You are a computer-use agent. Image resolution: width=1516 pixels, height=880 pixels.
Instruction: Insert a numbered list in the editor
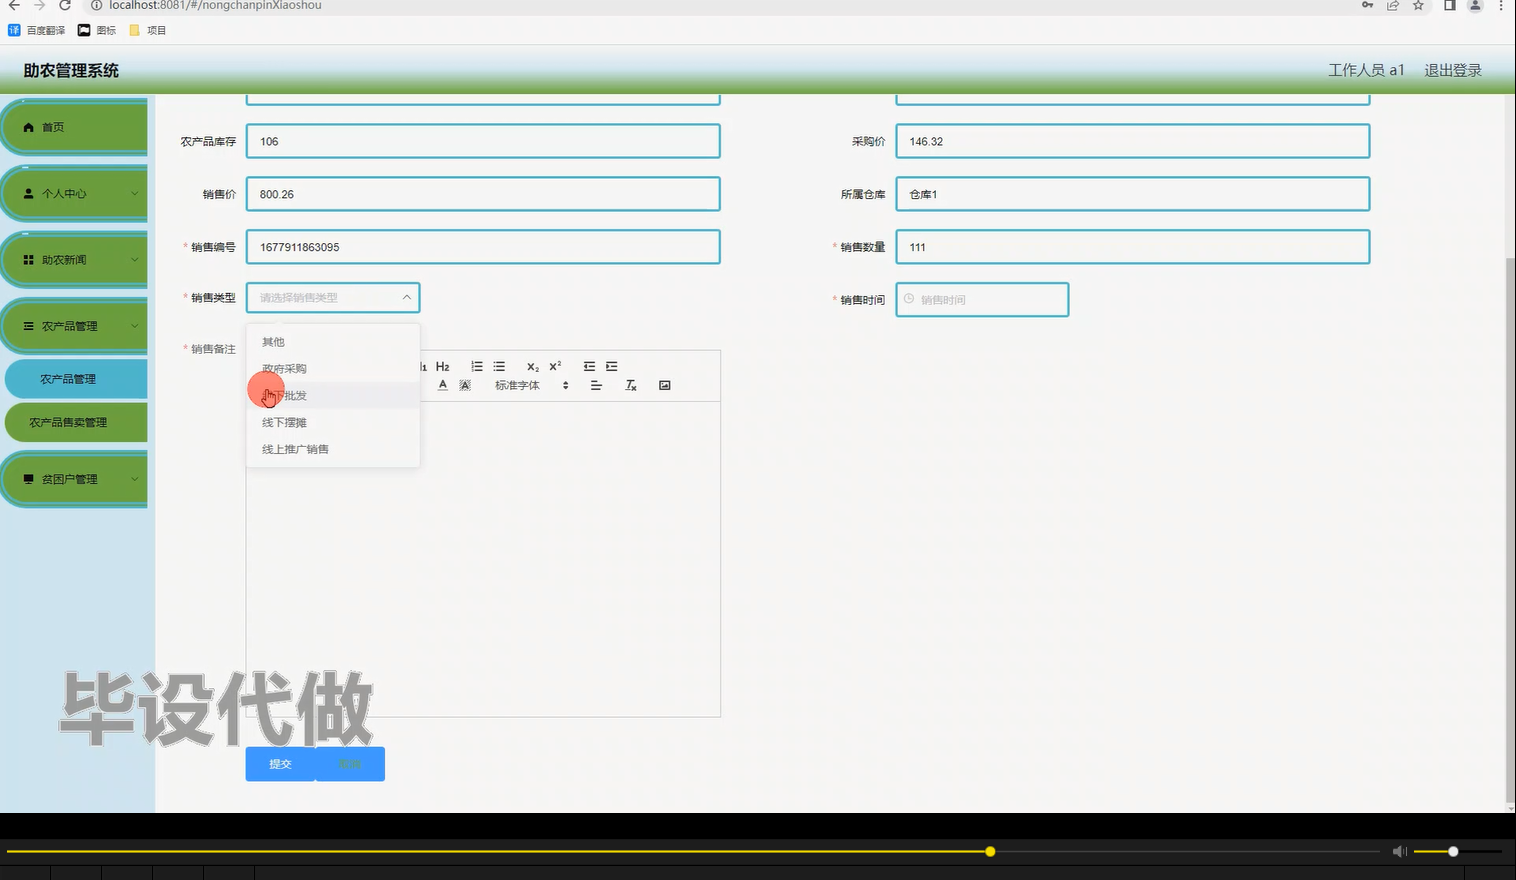(477, 367)
